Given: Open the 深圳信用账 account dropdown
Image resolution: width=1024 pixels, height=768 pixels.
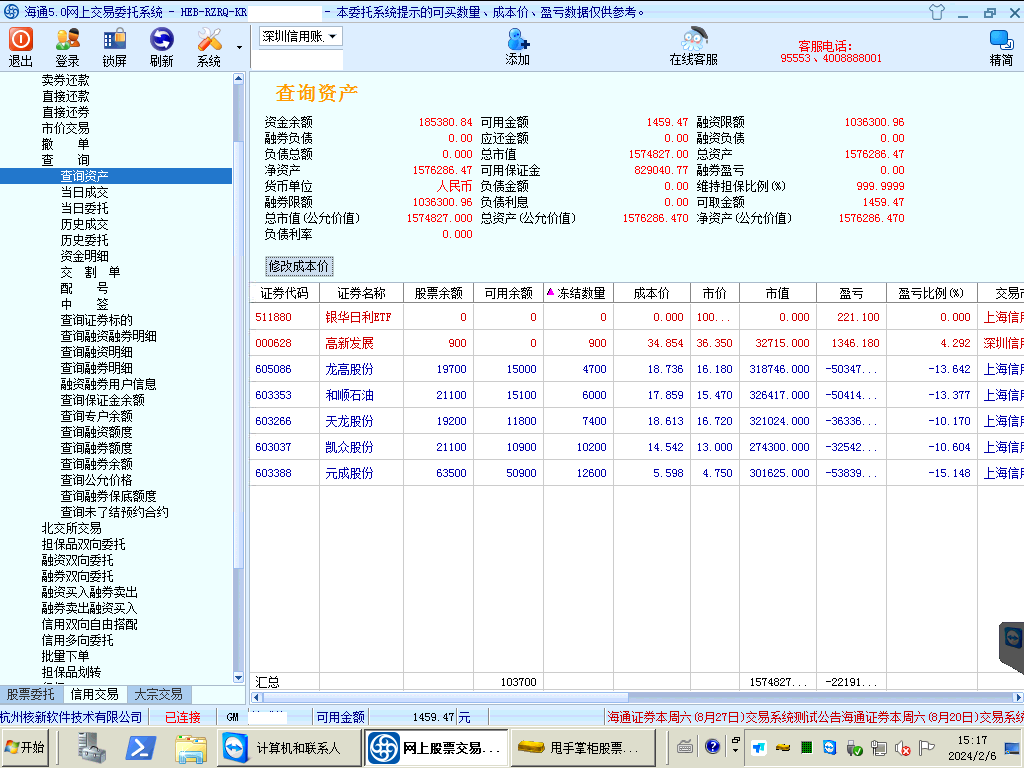Looking at the screenshot, I should [300, 37].
